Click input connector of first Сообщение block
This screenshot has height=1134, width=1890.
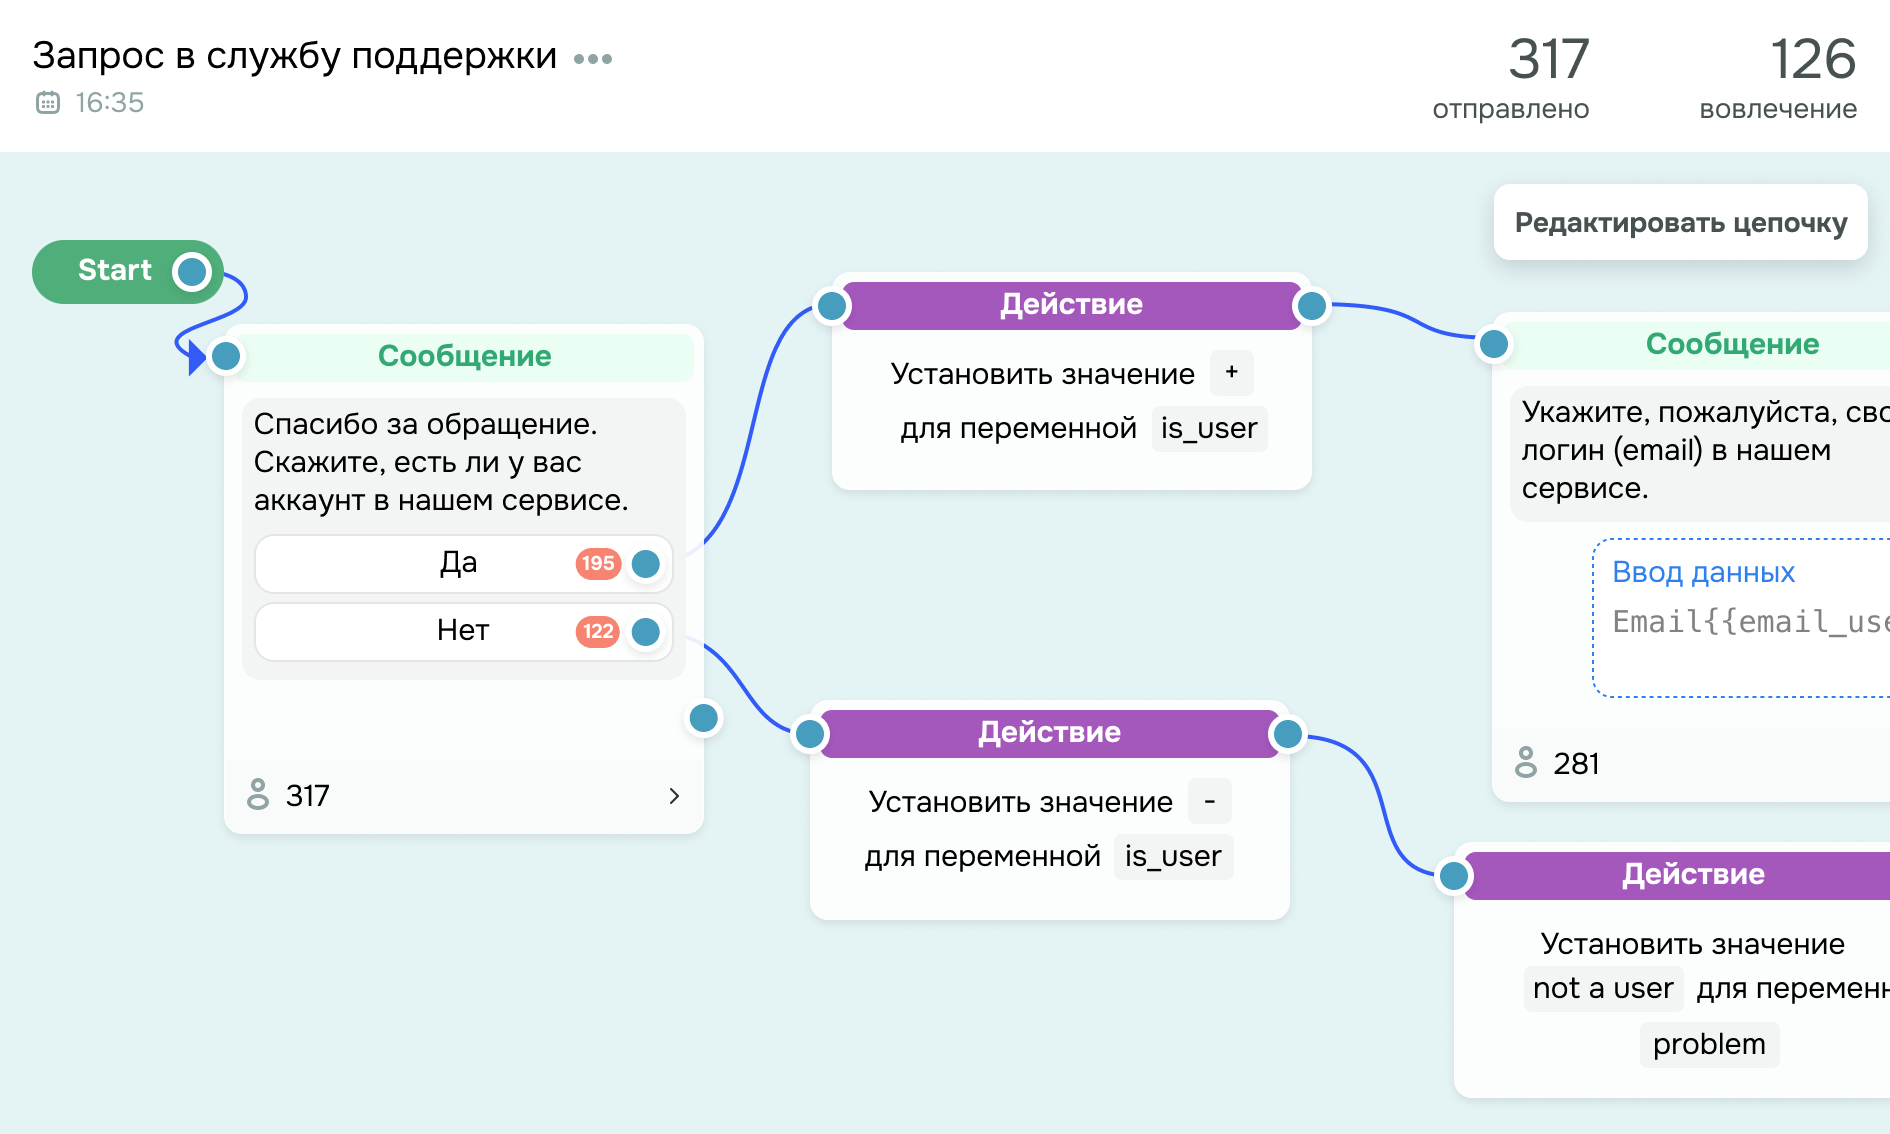tap(227, 355)
